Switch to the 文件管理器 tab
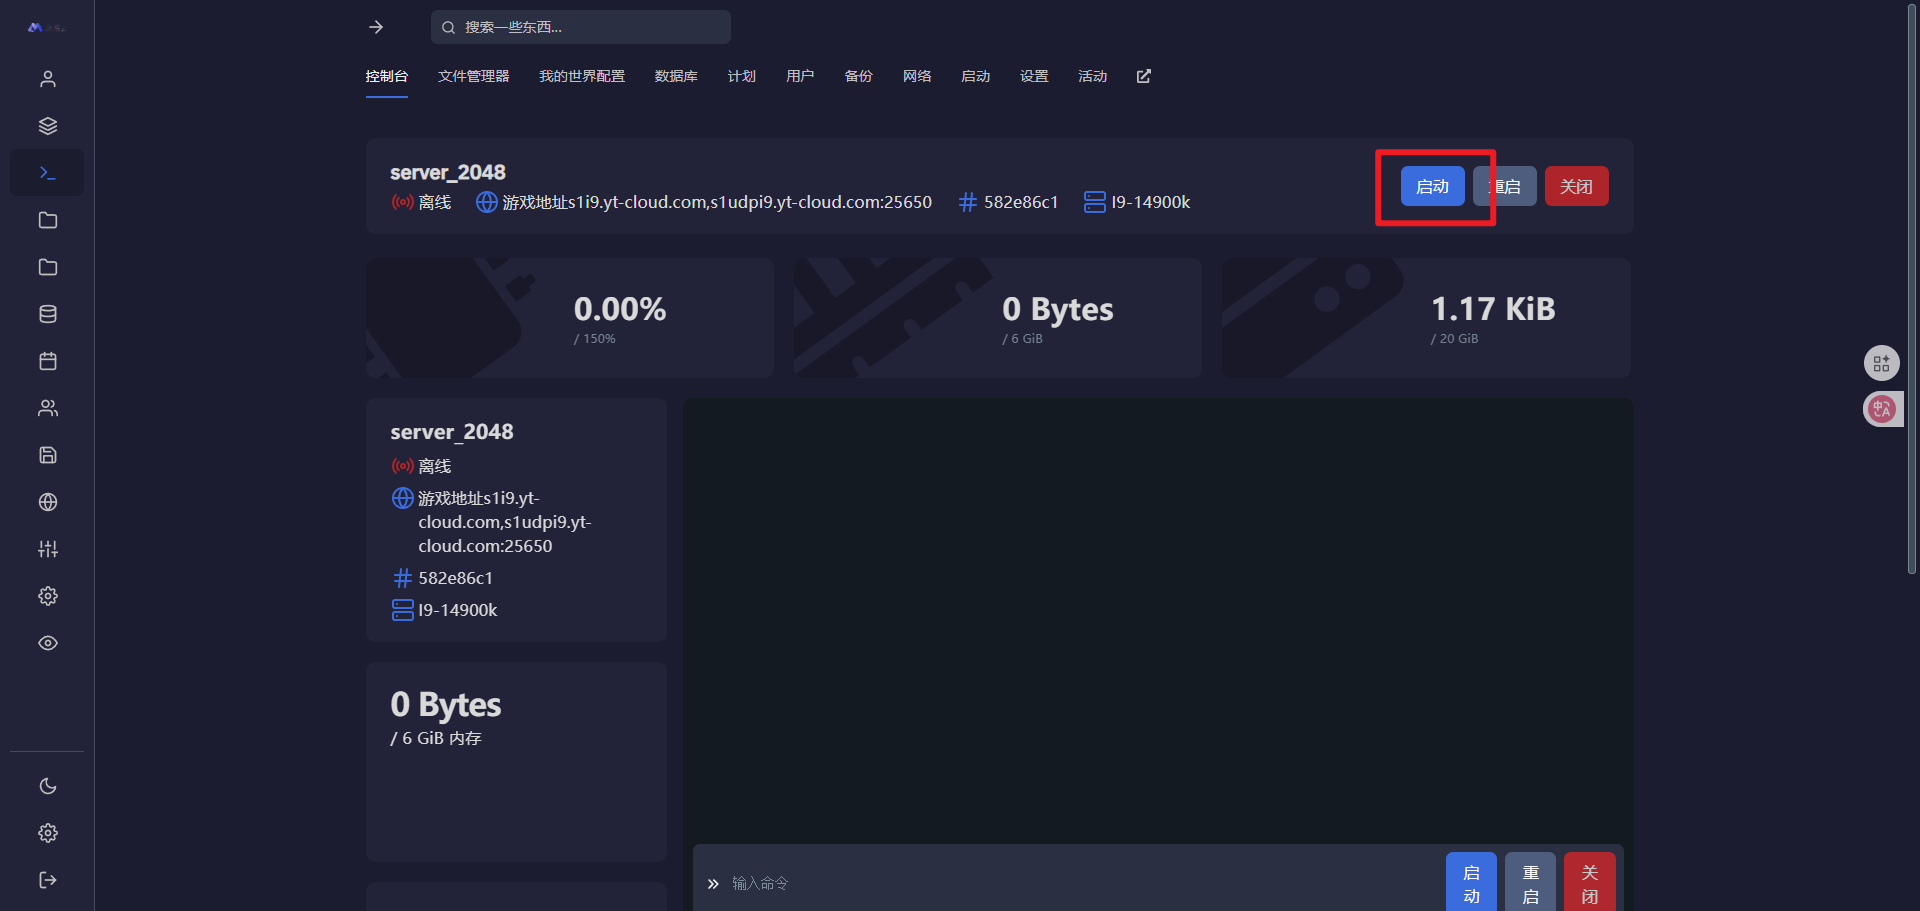1920x911 pixels. tap(473, 76)
